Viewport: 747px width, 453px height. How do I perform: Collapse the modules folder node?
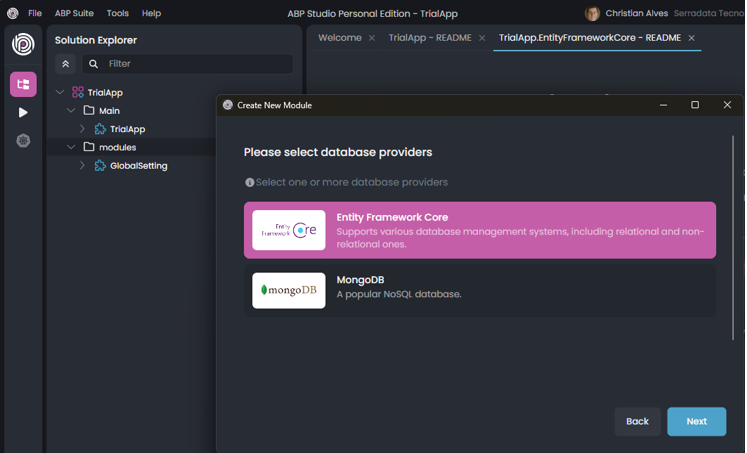71,148
